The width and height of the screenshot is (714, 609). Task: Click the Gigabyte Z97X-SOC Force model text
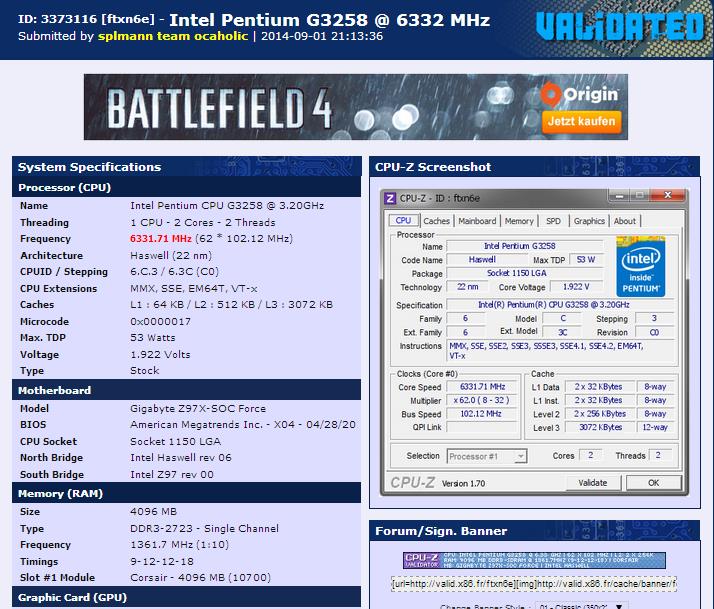tap(198, 409)
